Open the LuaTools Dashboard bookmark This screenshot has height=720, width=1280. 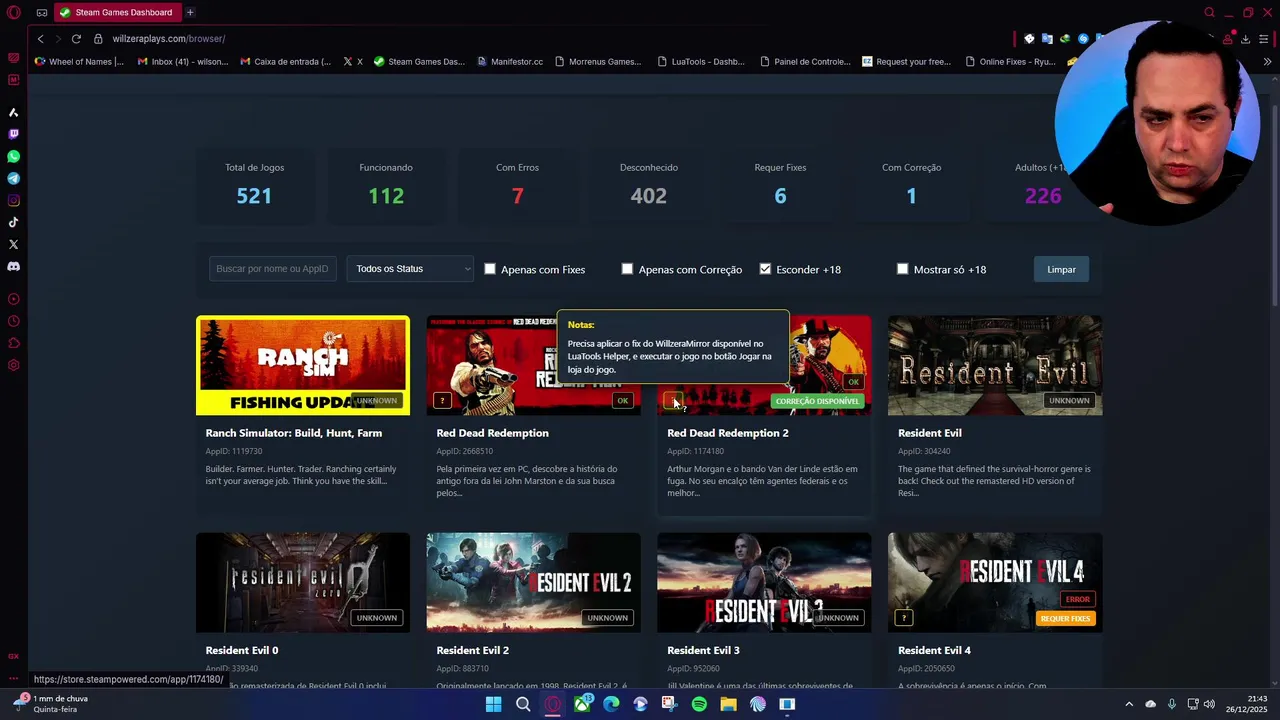point(701,61)
